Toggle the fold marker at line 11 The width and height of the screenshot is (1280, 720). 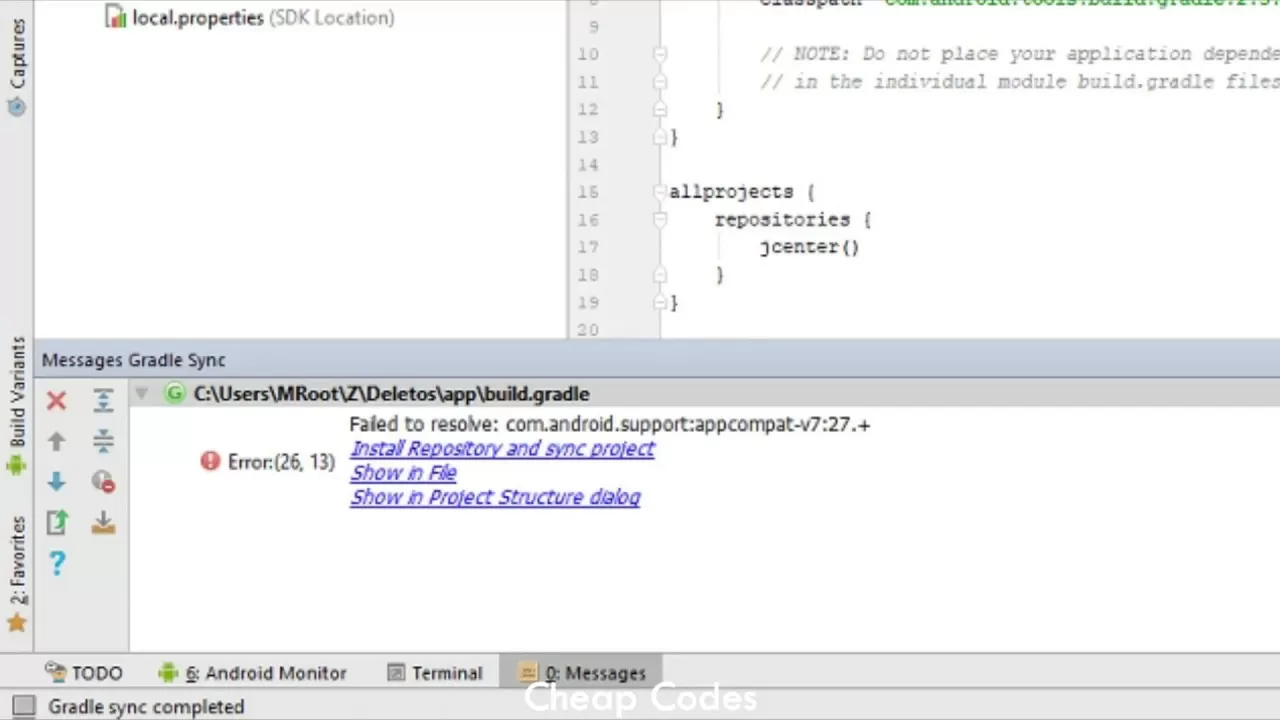point(660,82)
